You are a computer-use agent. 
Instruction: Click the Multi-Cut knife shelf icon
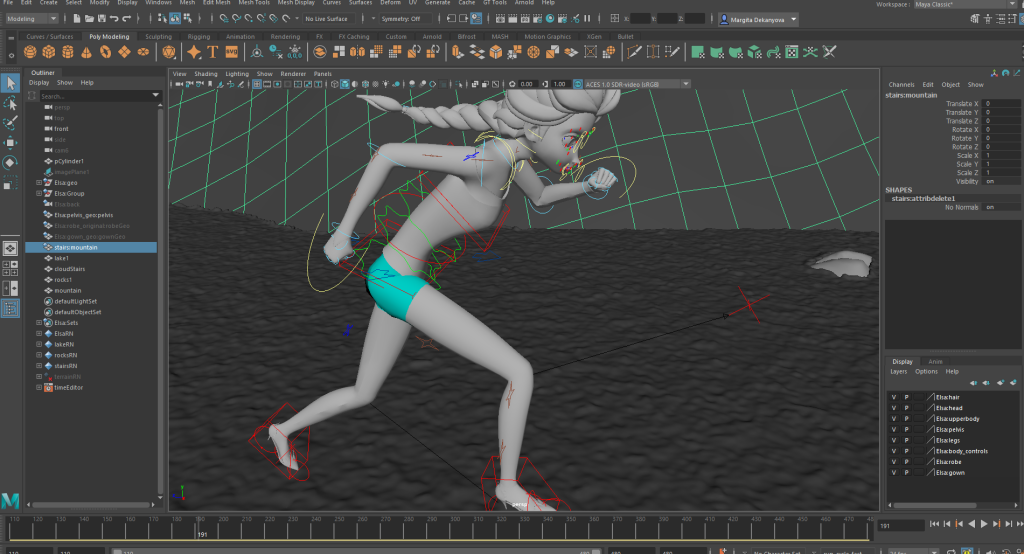coord(633,52)
